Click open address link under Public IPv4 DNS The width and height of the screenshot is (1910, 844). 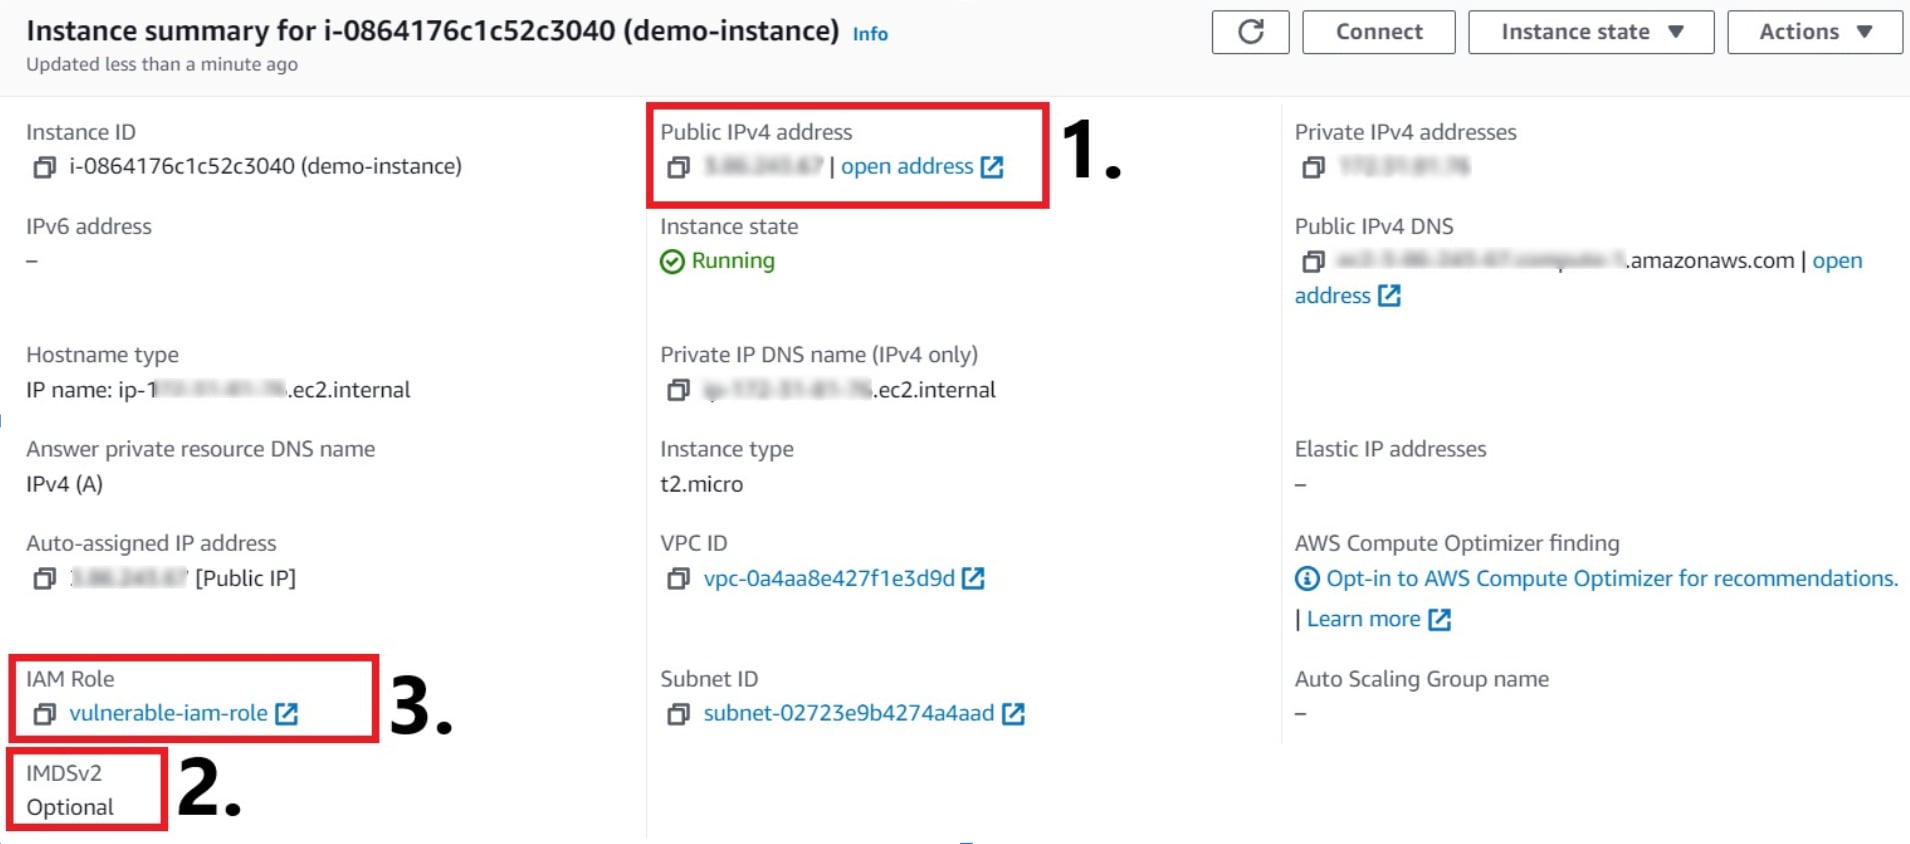1837,261
